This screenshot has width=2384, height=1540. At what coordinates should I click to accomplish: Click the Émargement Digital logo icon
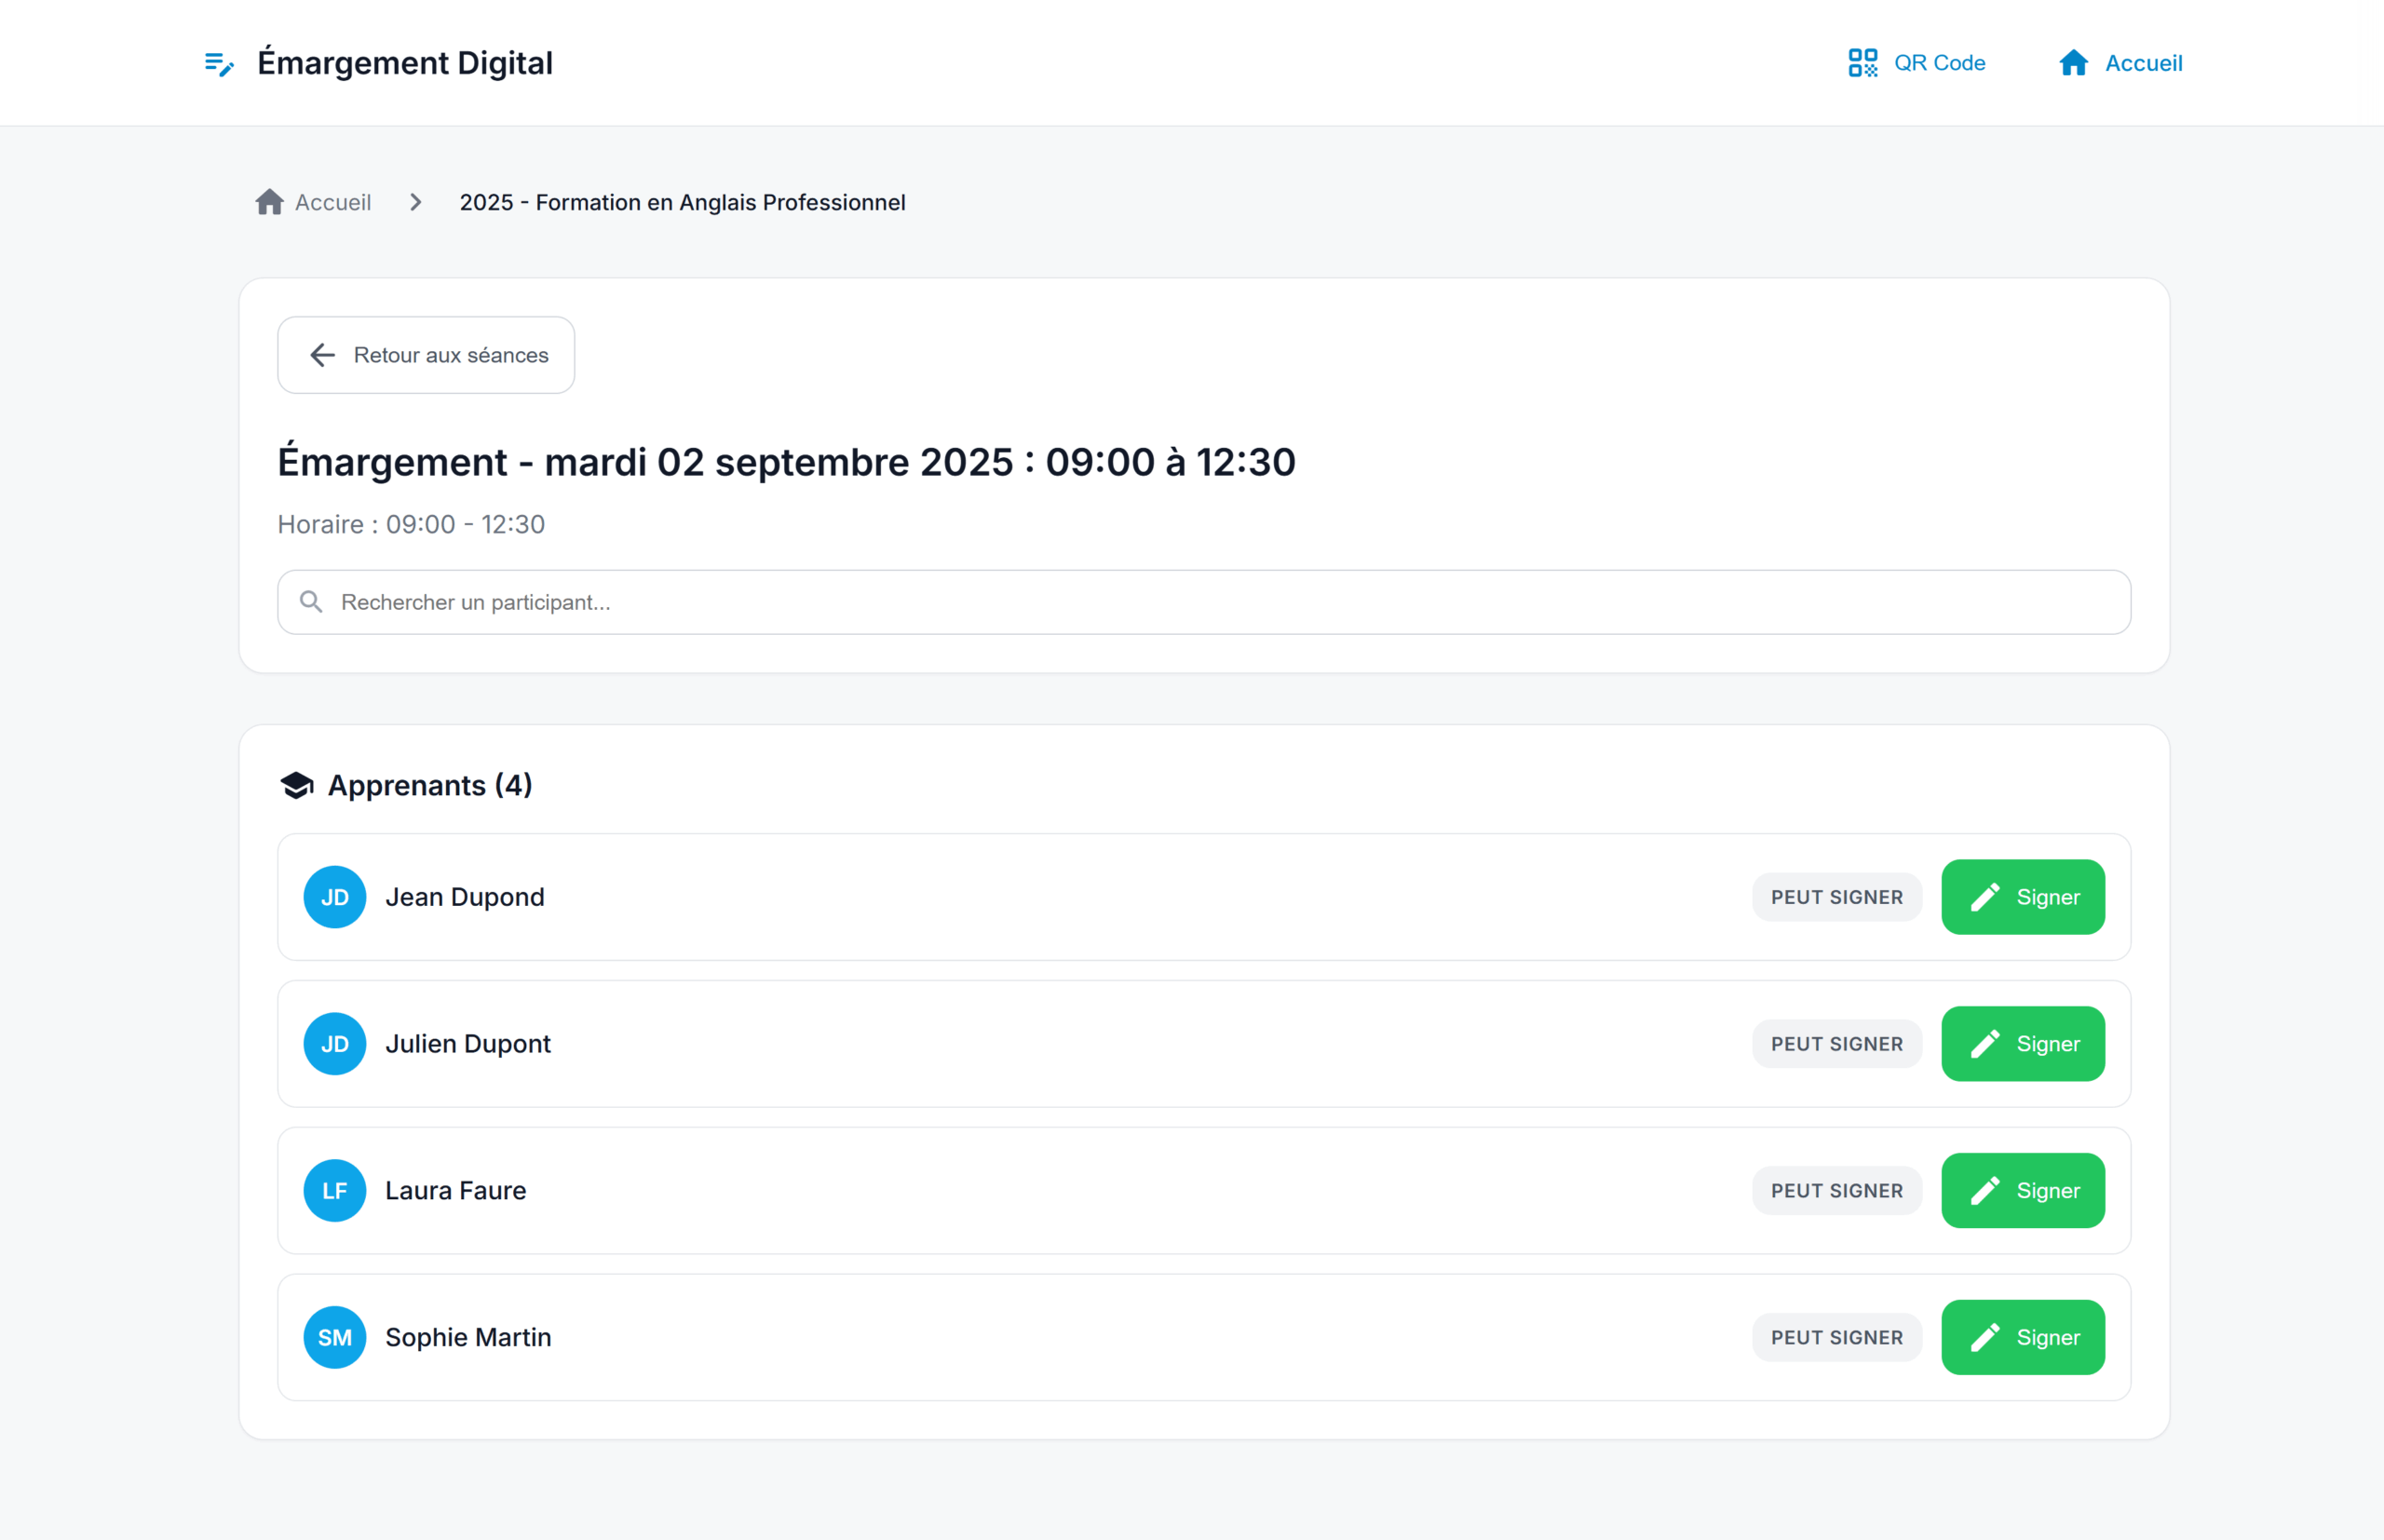click(x=219, y=64)
